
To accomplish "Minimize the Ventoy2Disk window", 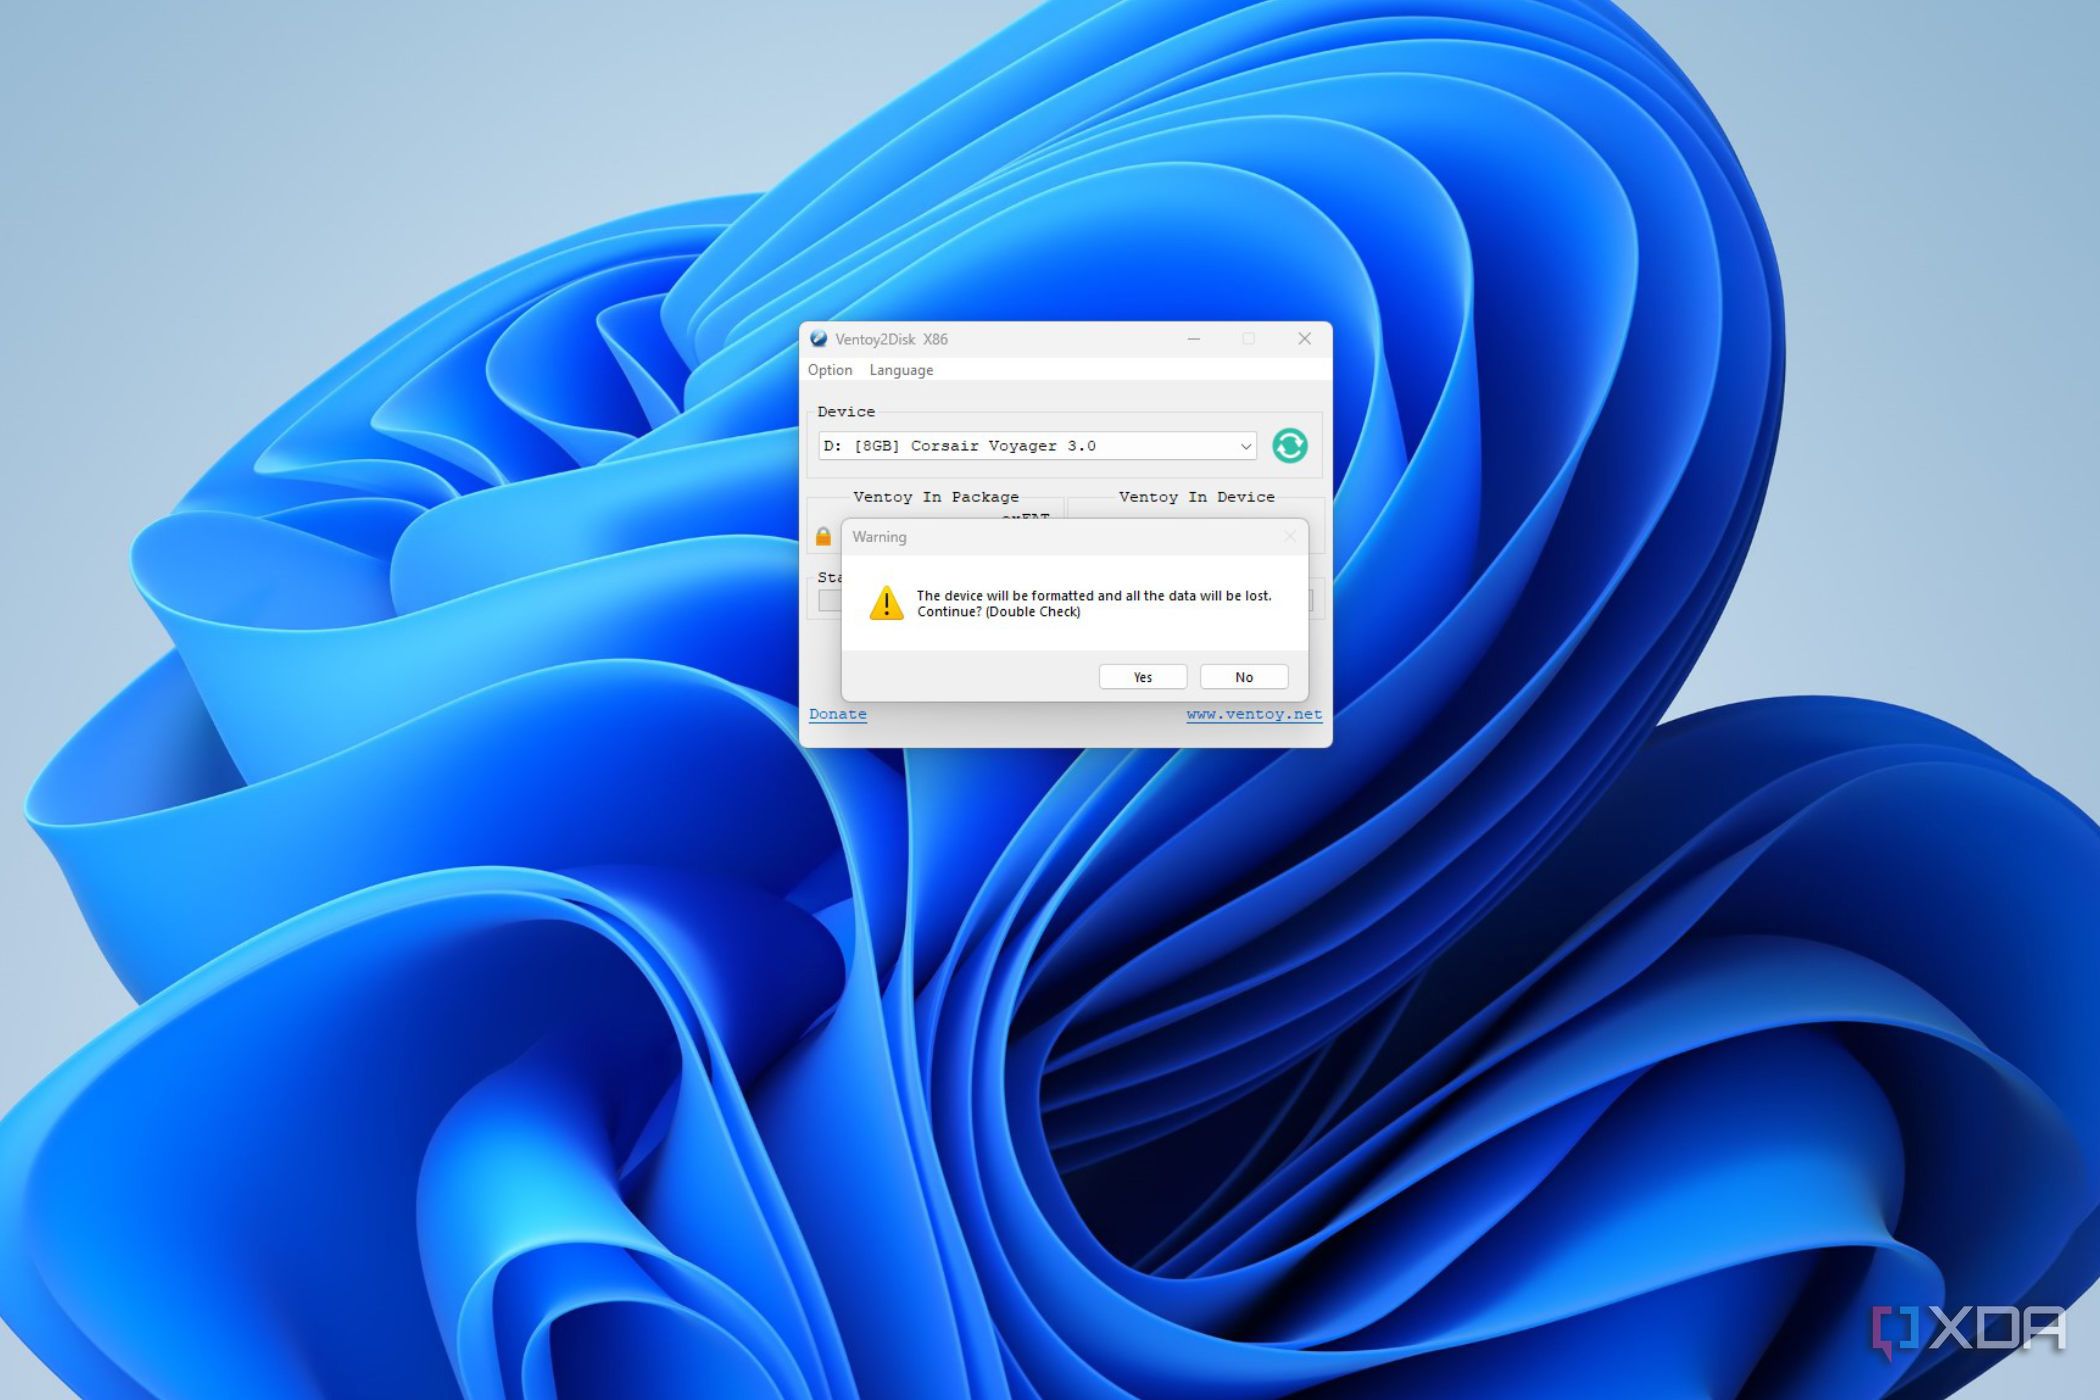I will (x=1193, y=339).
